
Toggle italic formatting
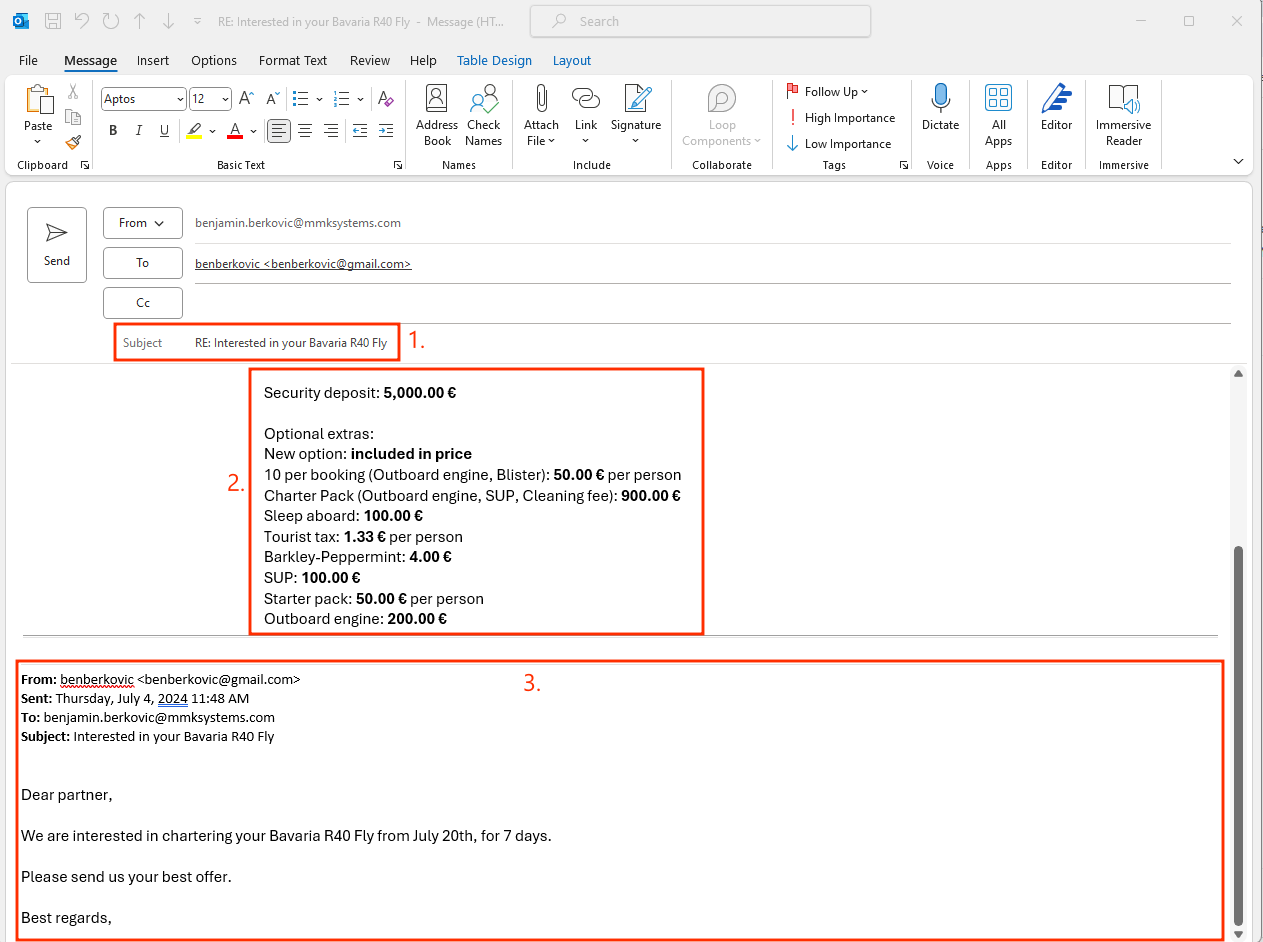pos(138,130)
